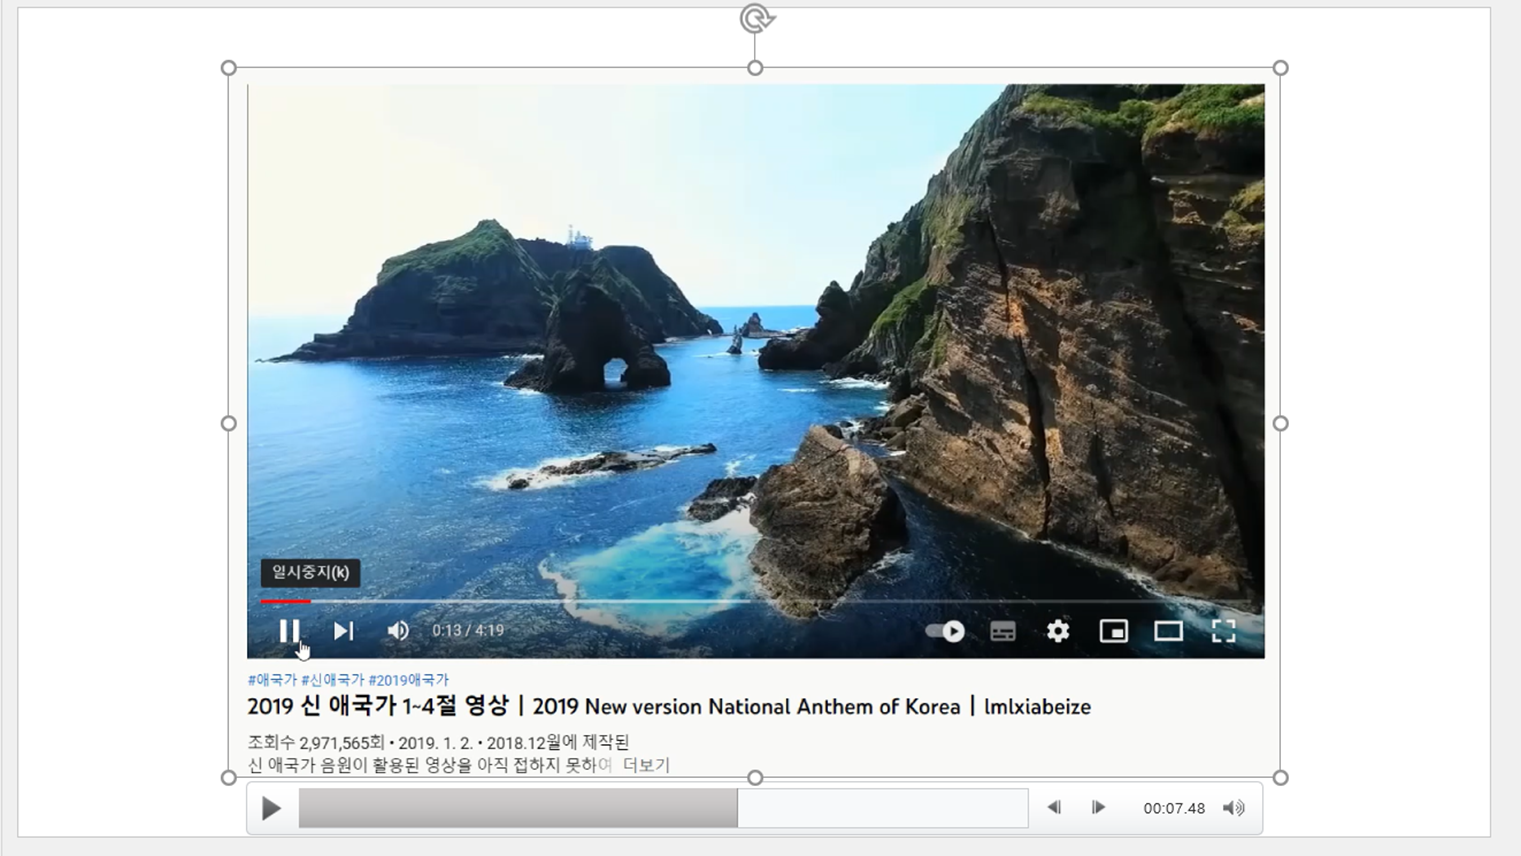
Task: Click the bottom-middle resize handle
Action: pos(755,777)
